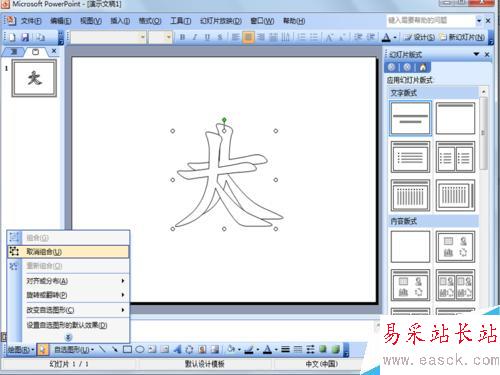This screenshot has height=375, width=500.
Task: Choose 取消组合 (Ungroup) from the menu
Action: 68,252
